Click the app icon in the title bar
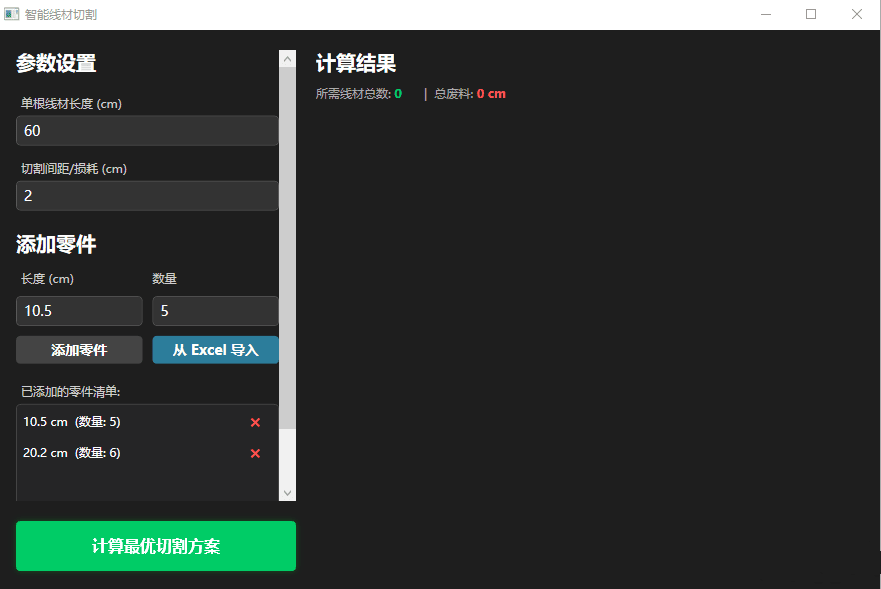This screenshot has height=589, width=881. [x=14, y=14]
